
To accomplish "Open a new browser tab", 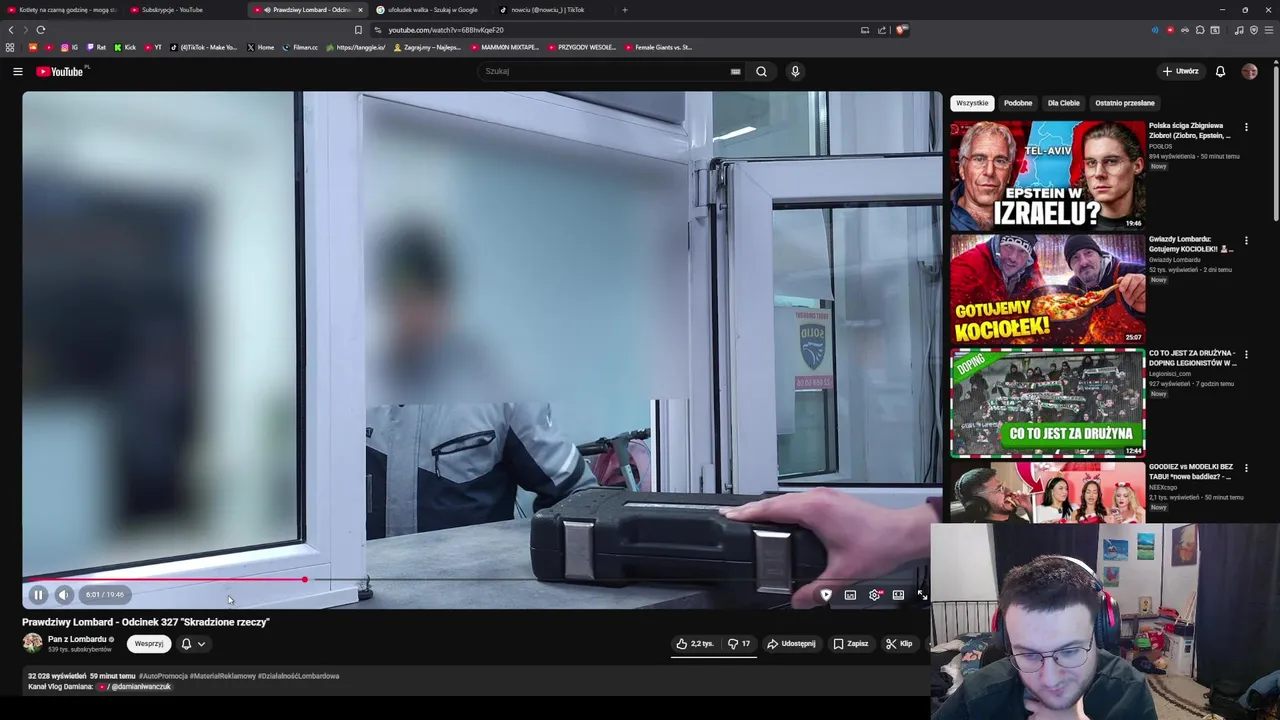I will click(625, 10).
